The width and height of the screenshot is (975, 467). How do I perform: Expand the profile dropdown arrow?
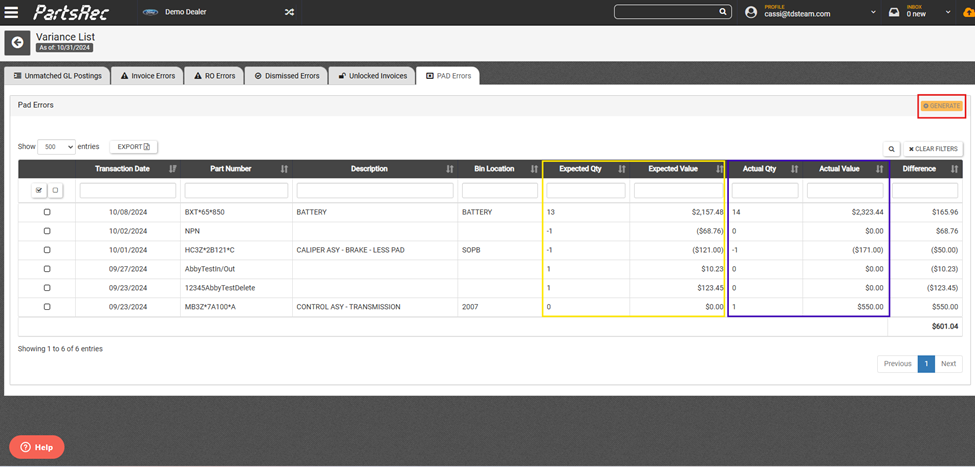point(873,12)
